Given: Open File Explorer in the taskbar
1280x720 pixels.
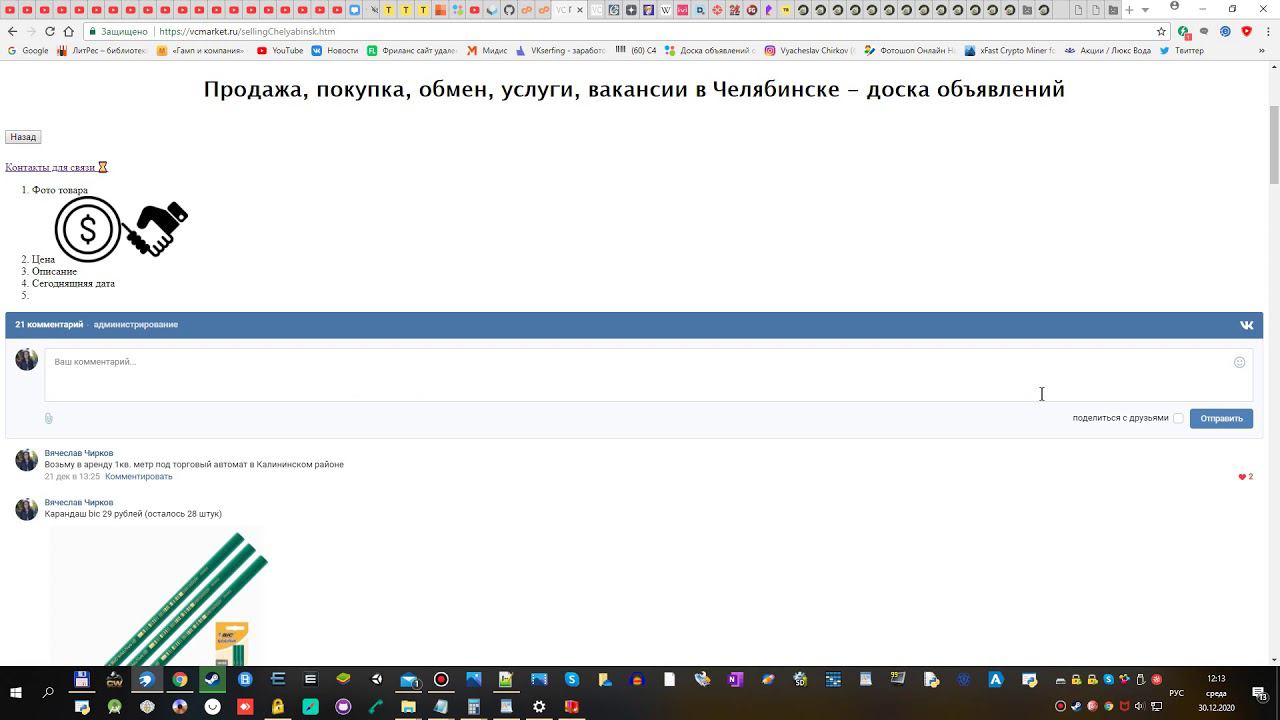Looking at the screenshot, I should click(408, 706).
